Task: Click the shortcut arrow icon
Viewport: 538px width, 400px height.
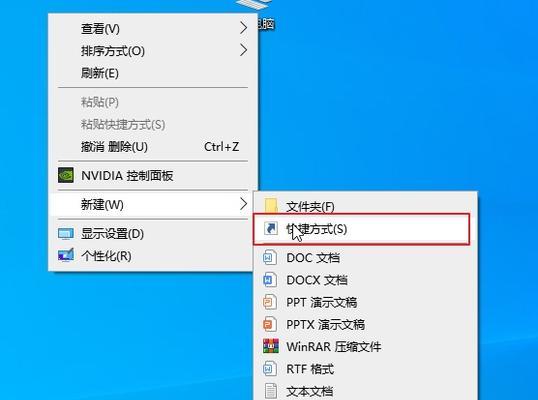Action: point(271,228)
